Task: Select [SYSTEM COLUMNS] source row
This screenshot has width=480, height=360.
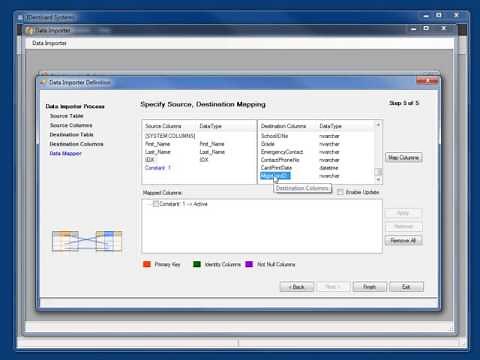Action: [170, 136]
